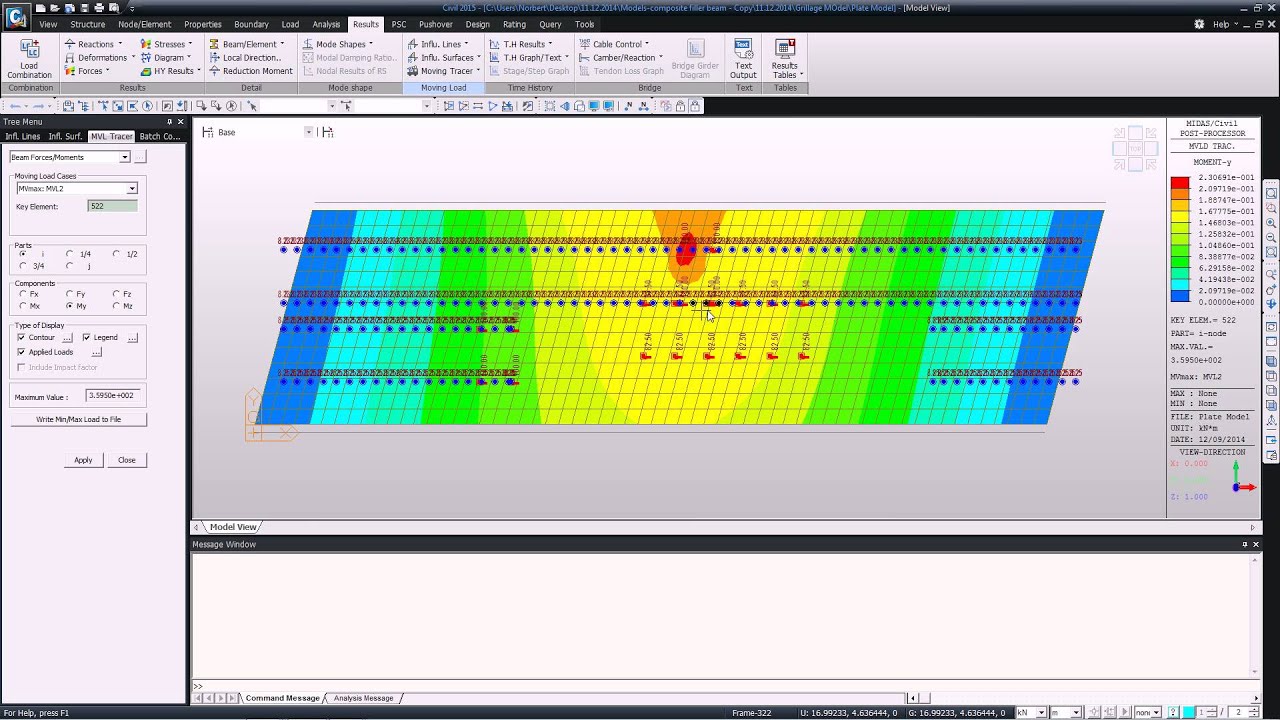
Task: Click Local Direction in Detail group
Action: [x=245, y=58]
